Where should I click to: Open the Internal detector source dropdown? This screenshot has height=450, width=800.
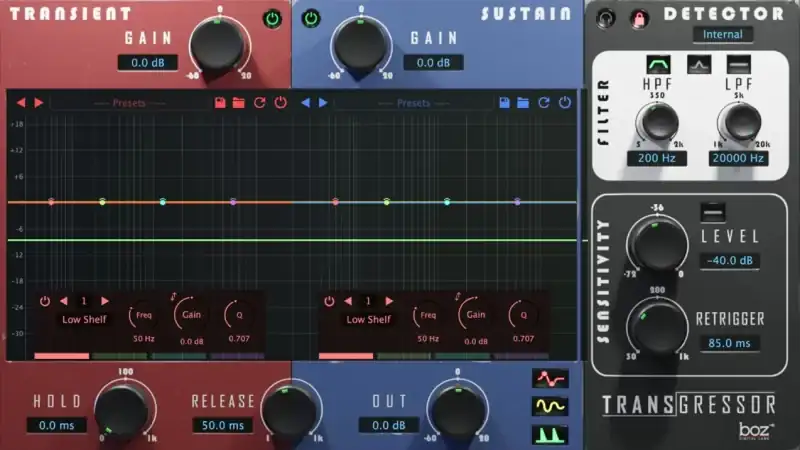[722, 35]
